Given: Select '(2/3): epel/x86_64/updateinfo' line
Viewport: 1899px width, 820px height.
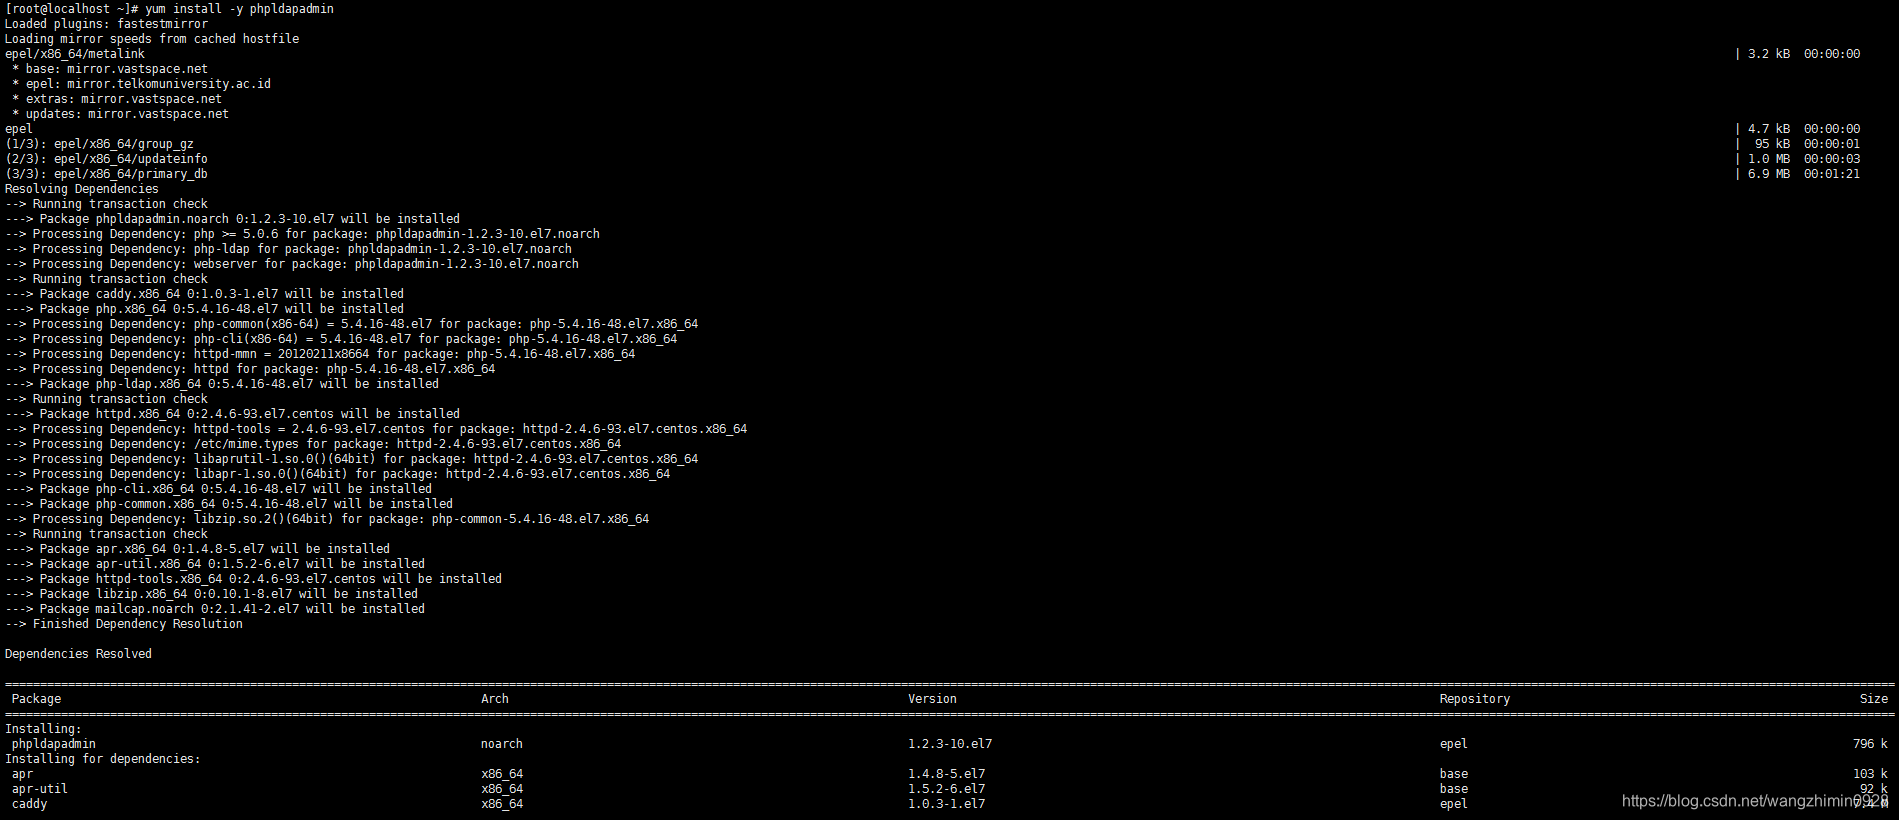Looking at the screenshot, I should (107, 159).
